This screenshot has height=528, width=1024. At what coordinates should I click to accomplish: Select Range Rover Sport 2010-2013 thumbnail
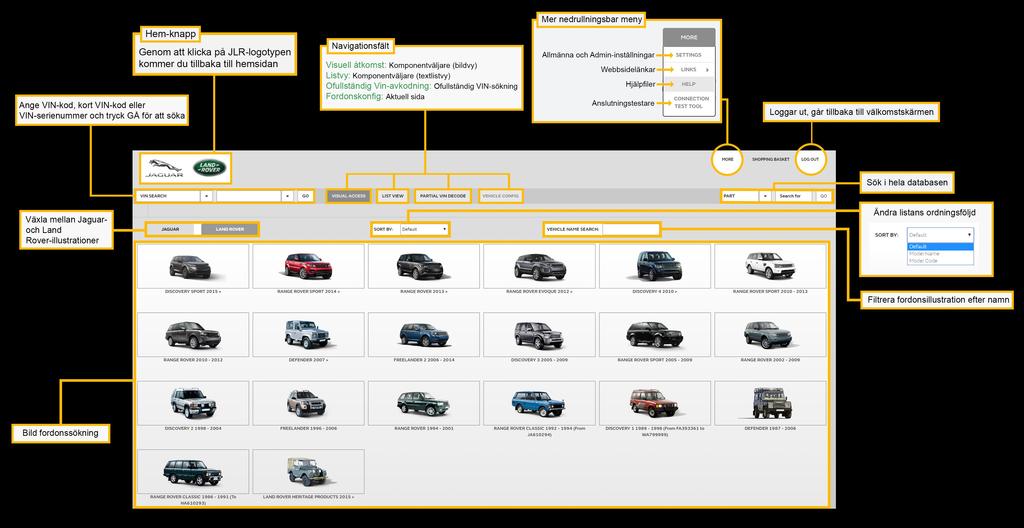coord(771,266)
